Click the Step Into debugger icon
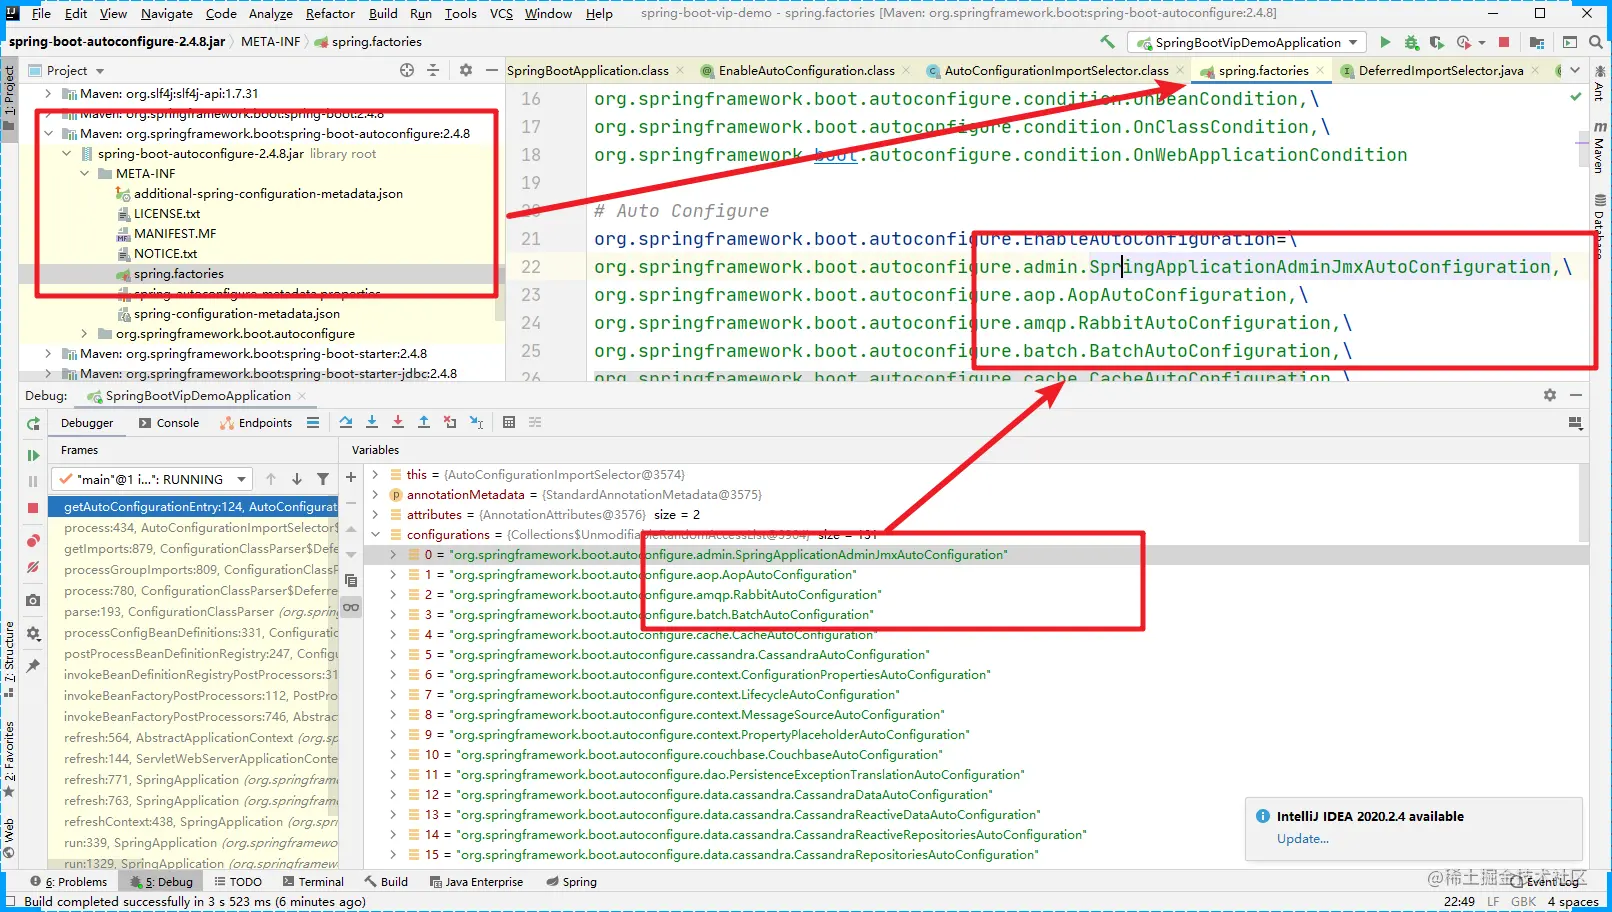The width and height of the screenshot is (1612, 912). (x=372, y=422)
